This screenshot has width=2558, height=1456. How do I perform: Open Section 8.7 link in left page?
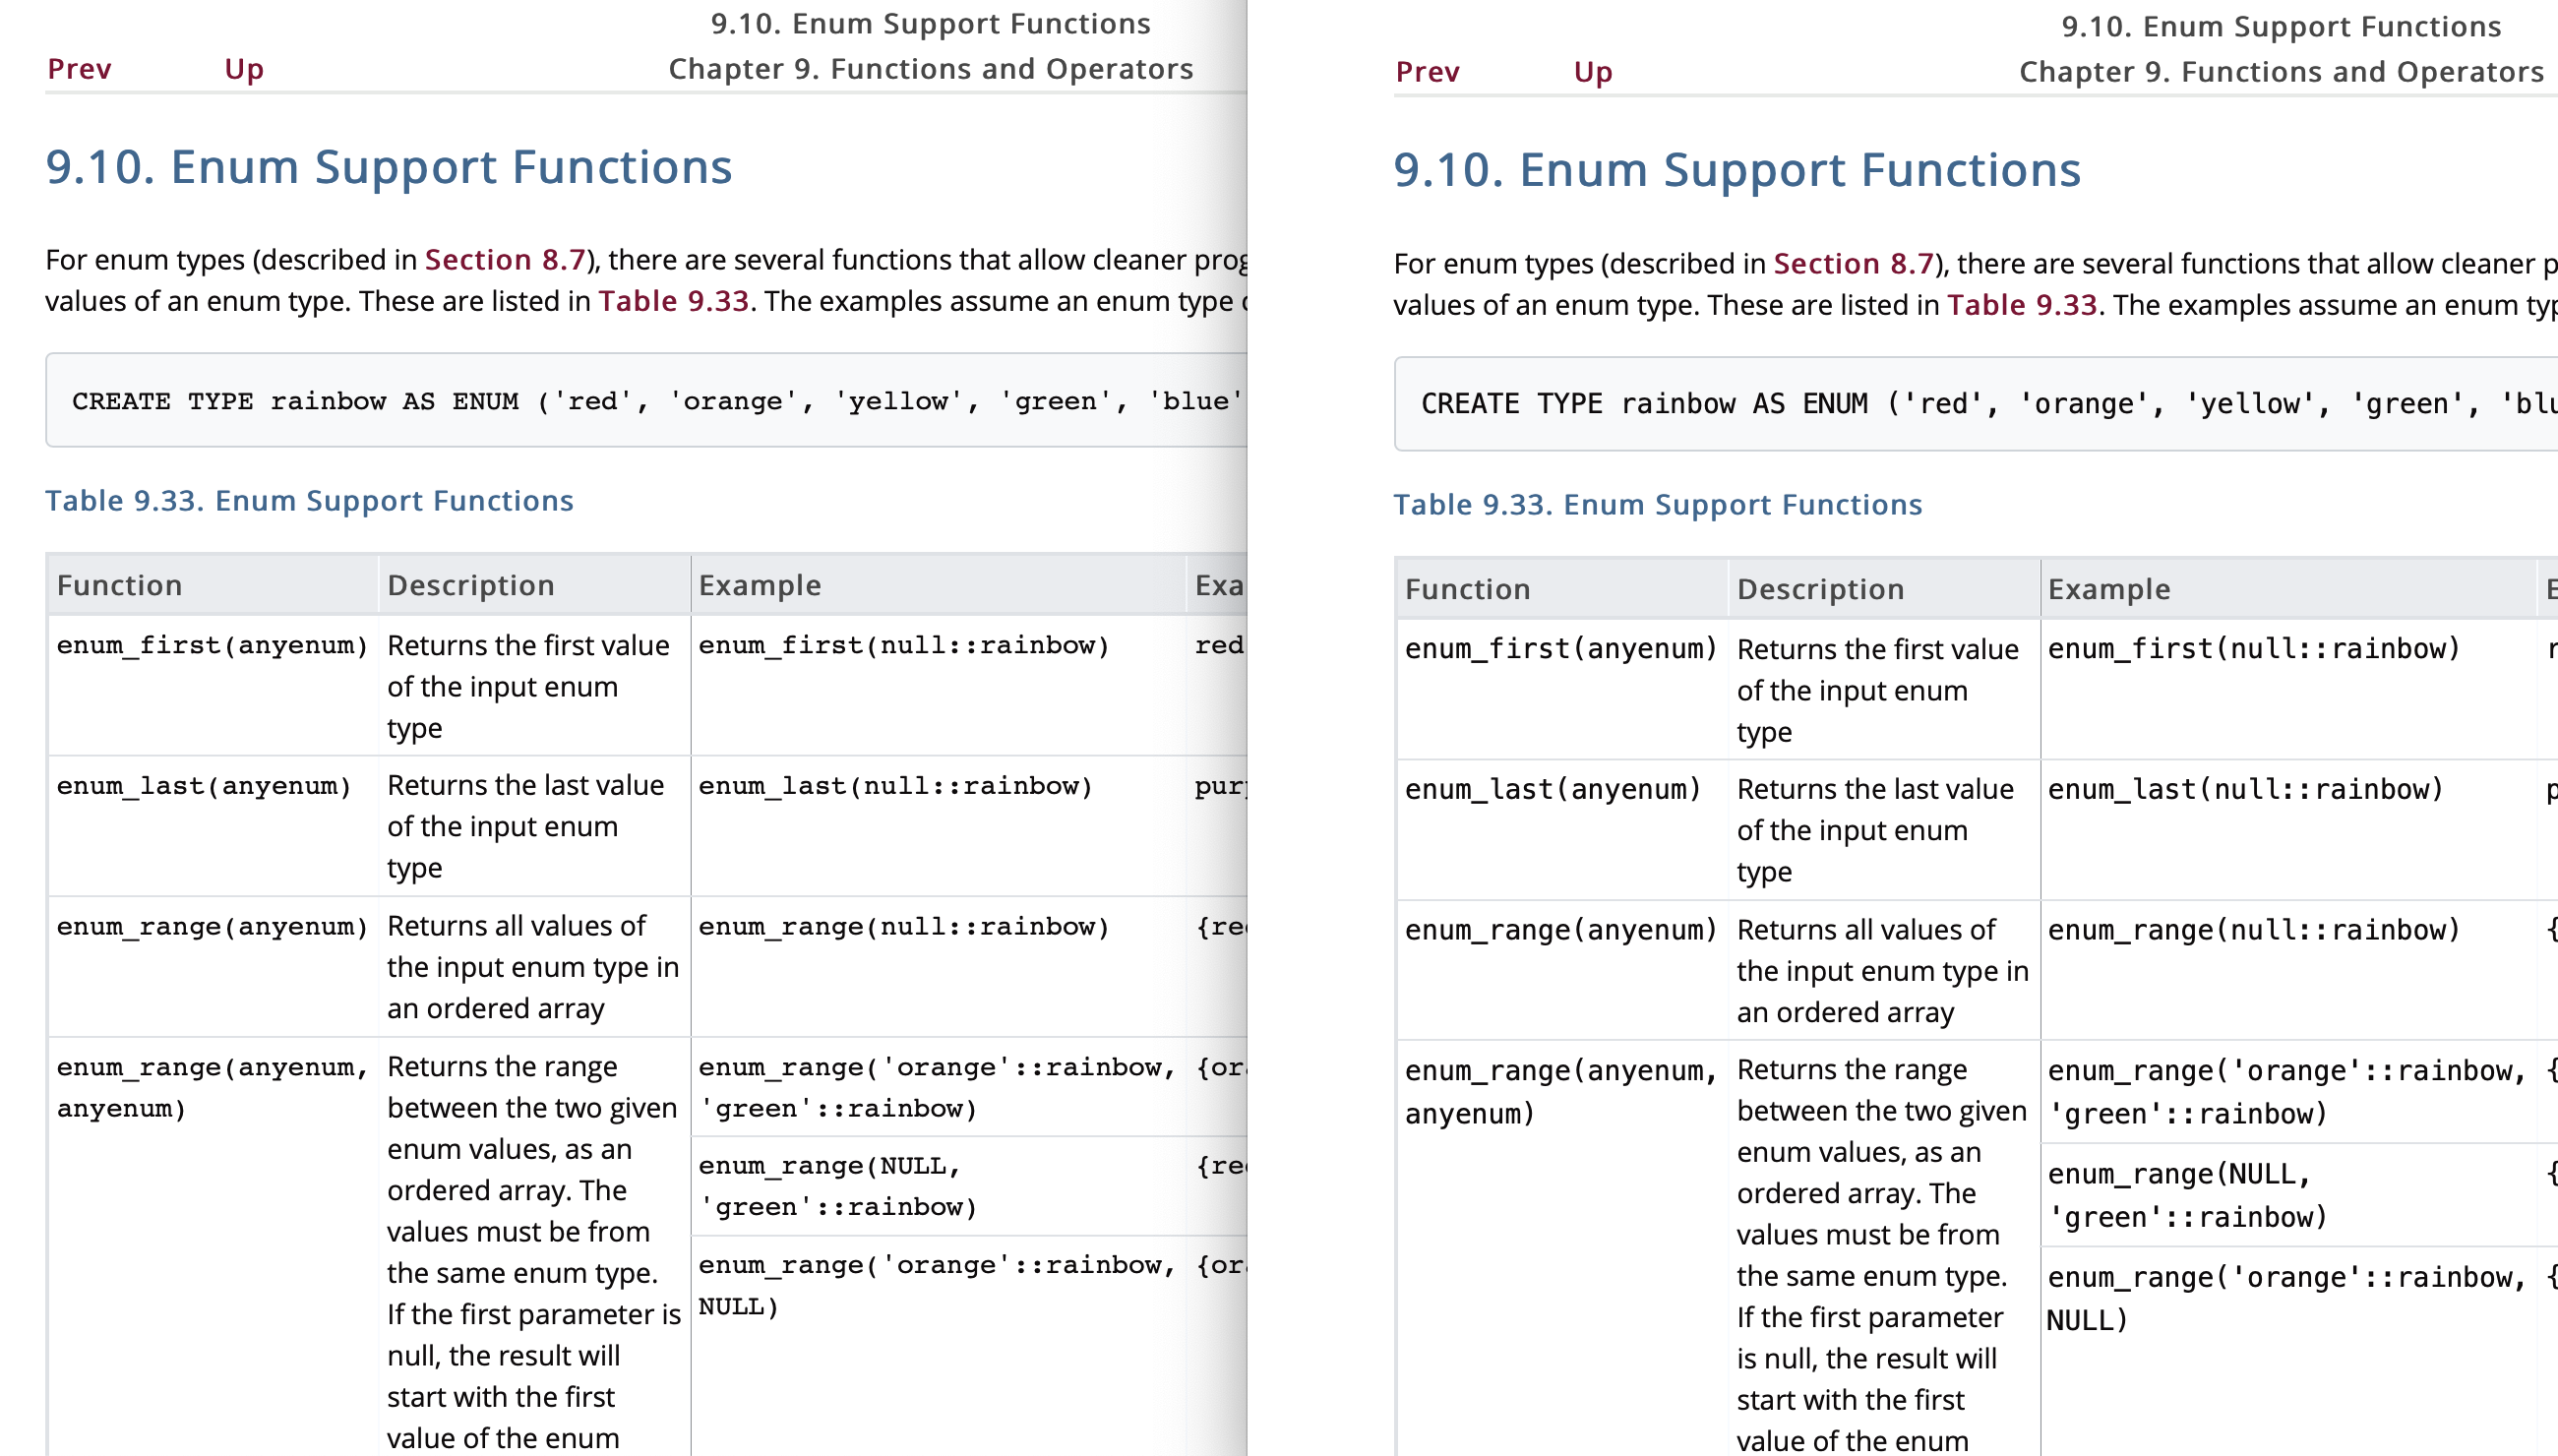504,260
